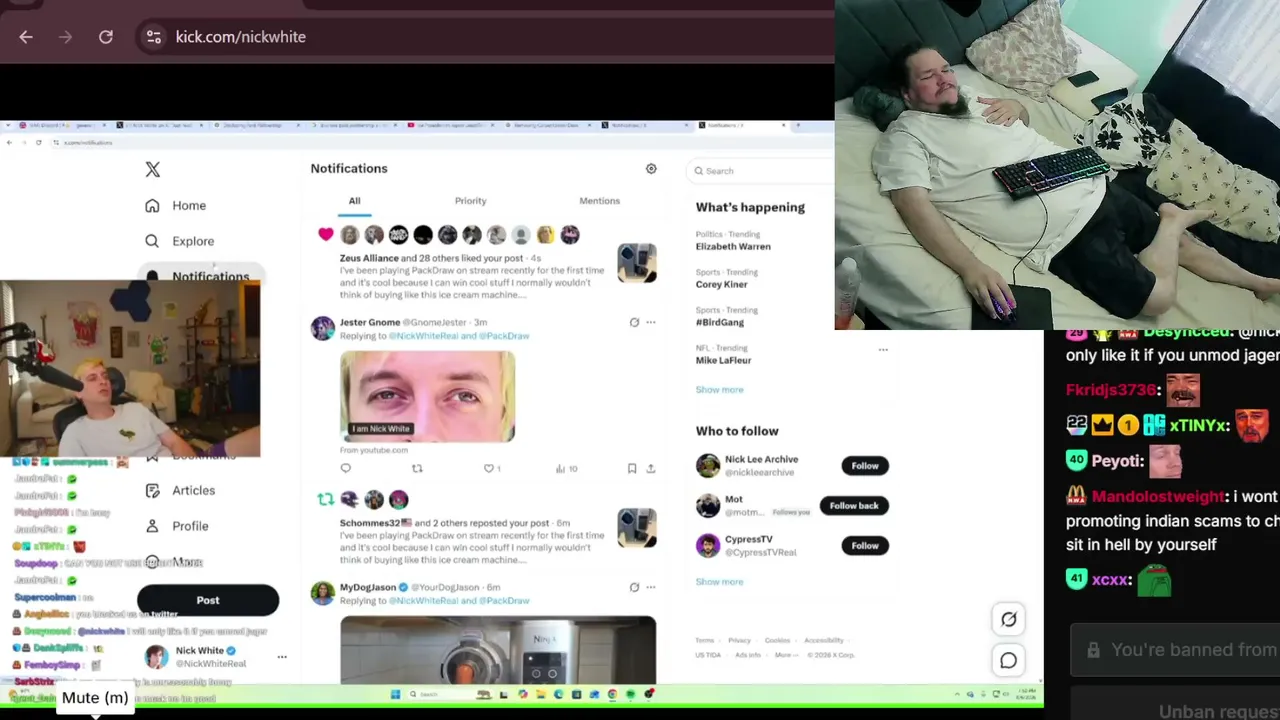This screenshot has width=1280, height=720.
Task: Share Jester Gnome's post
Action: pyautogui.click(x=650, y=468)
